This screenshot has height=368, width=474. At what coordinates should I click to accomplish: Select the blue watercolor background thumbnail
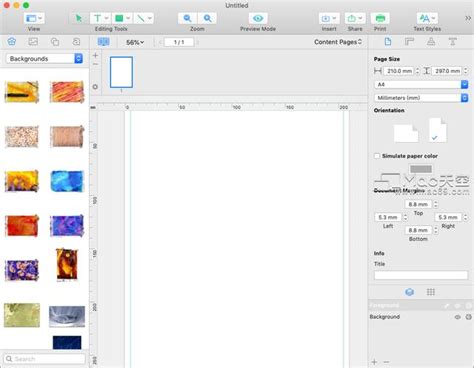[67, 181]
